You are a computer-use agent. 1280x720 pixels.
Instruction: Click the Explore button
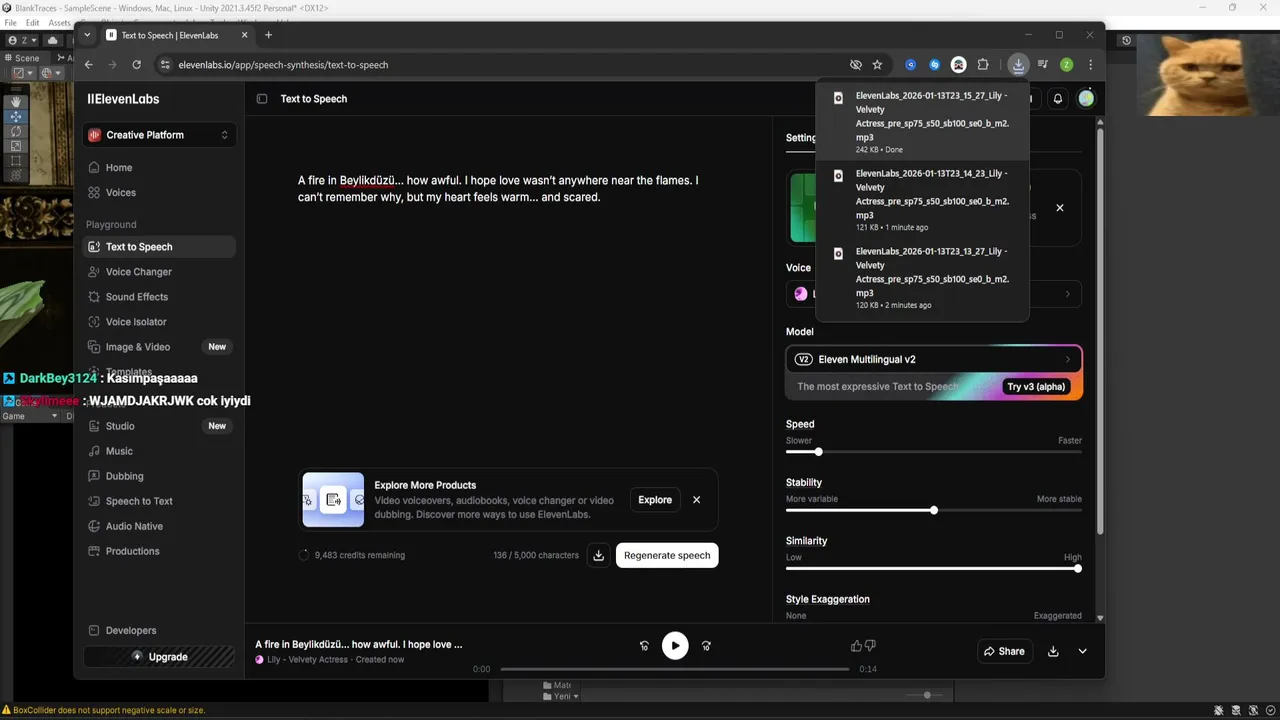point(655,500)
